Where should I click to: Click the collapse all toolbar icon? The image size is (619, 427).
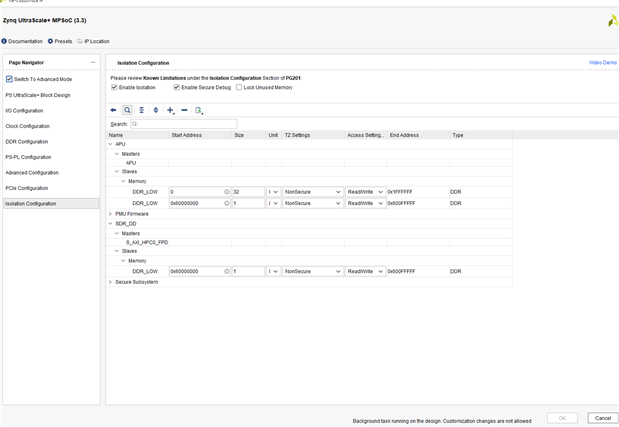(x=141, y=110)
